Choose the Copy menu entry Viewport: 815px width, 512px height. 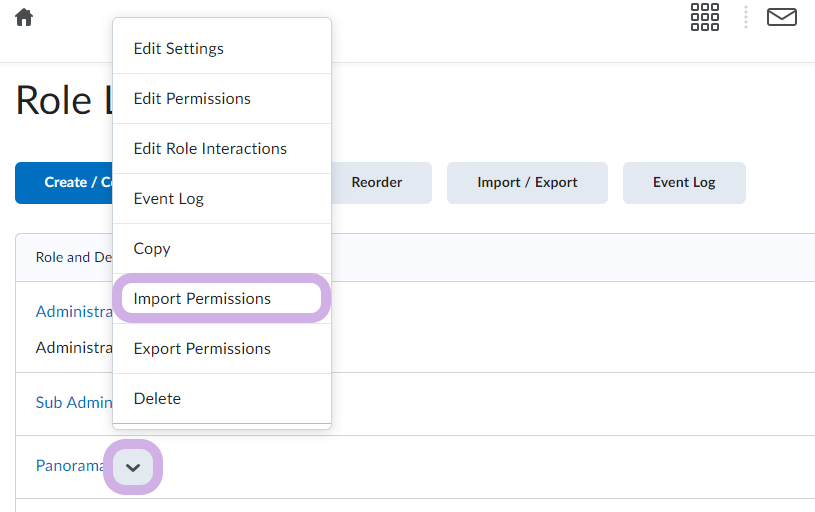pyautogui.click(x=152, y=248)
